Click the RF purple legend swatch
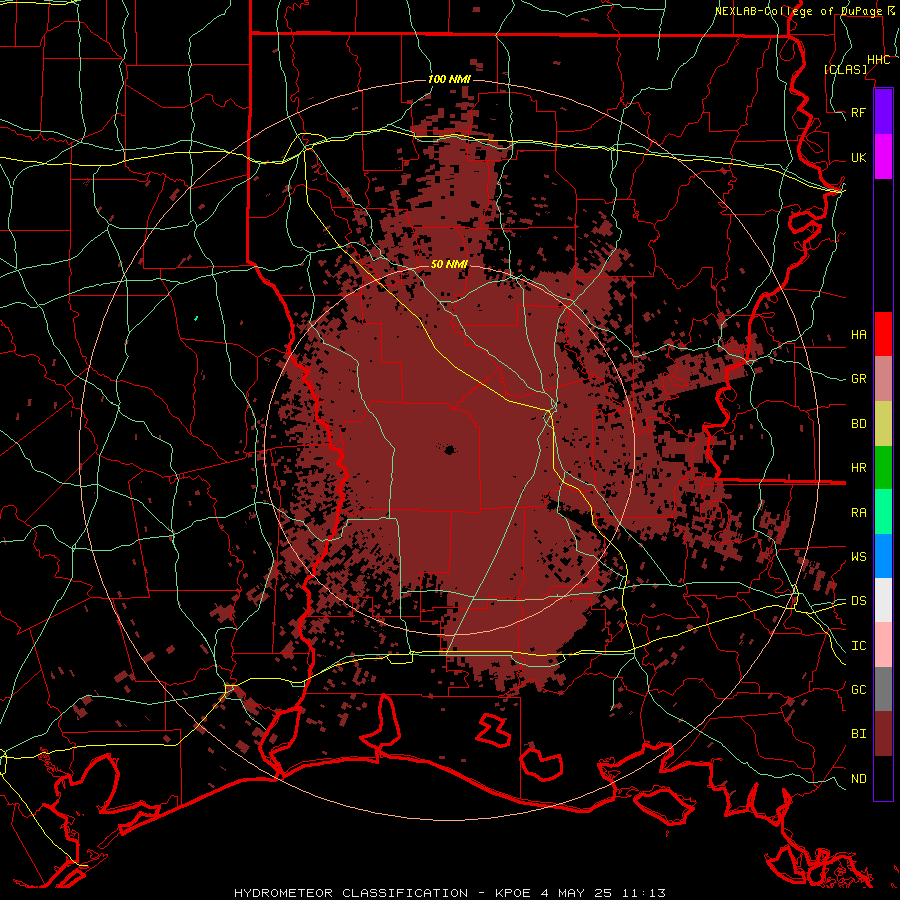This screenshot has width=900, height=900. (x=883, y=112)
